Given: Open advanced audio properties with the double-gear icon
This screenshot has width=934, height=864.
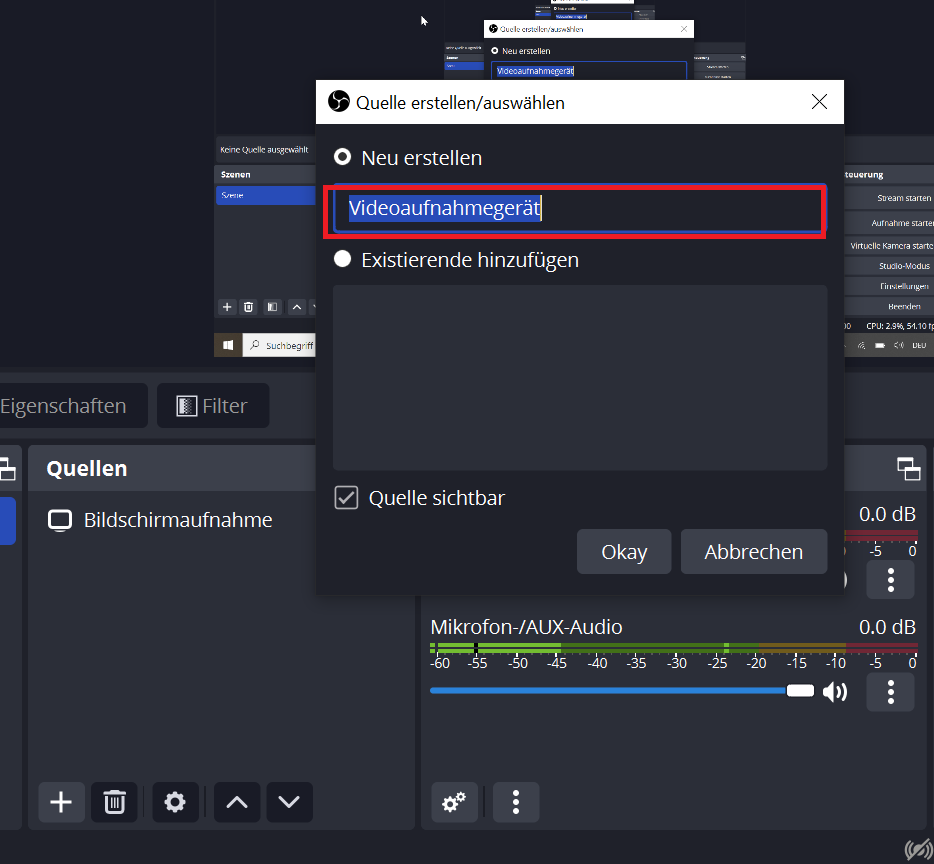Looking at the screenshot, I should coord(454,801).
